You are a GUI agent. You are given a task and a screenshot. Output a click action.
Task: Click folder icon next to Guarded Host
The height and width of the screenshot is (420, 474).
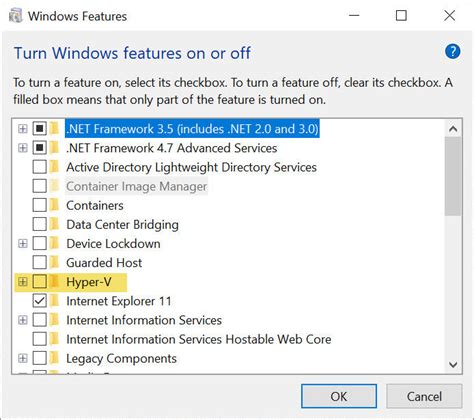click(x=54, y=263)
